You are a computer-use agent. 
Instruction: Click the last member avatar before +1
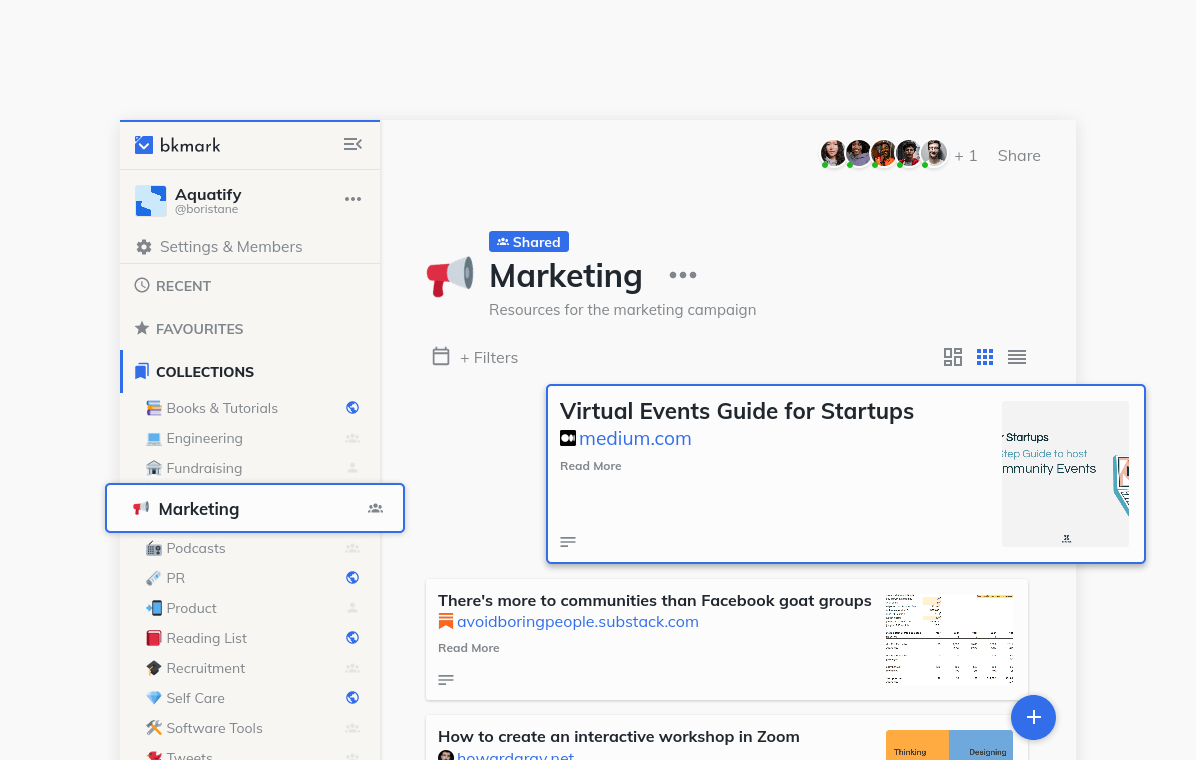(x=934, y=153)
